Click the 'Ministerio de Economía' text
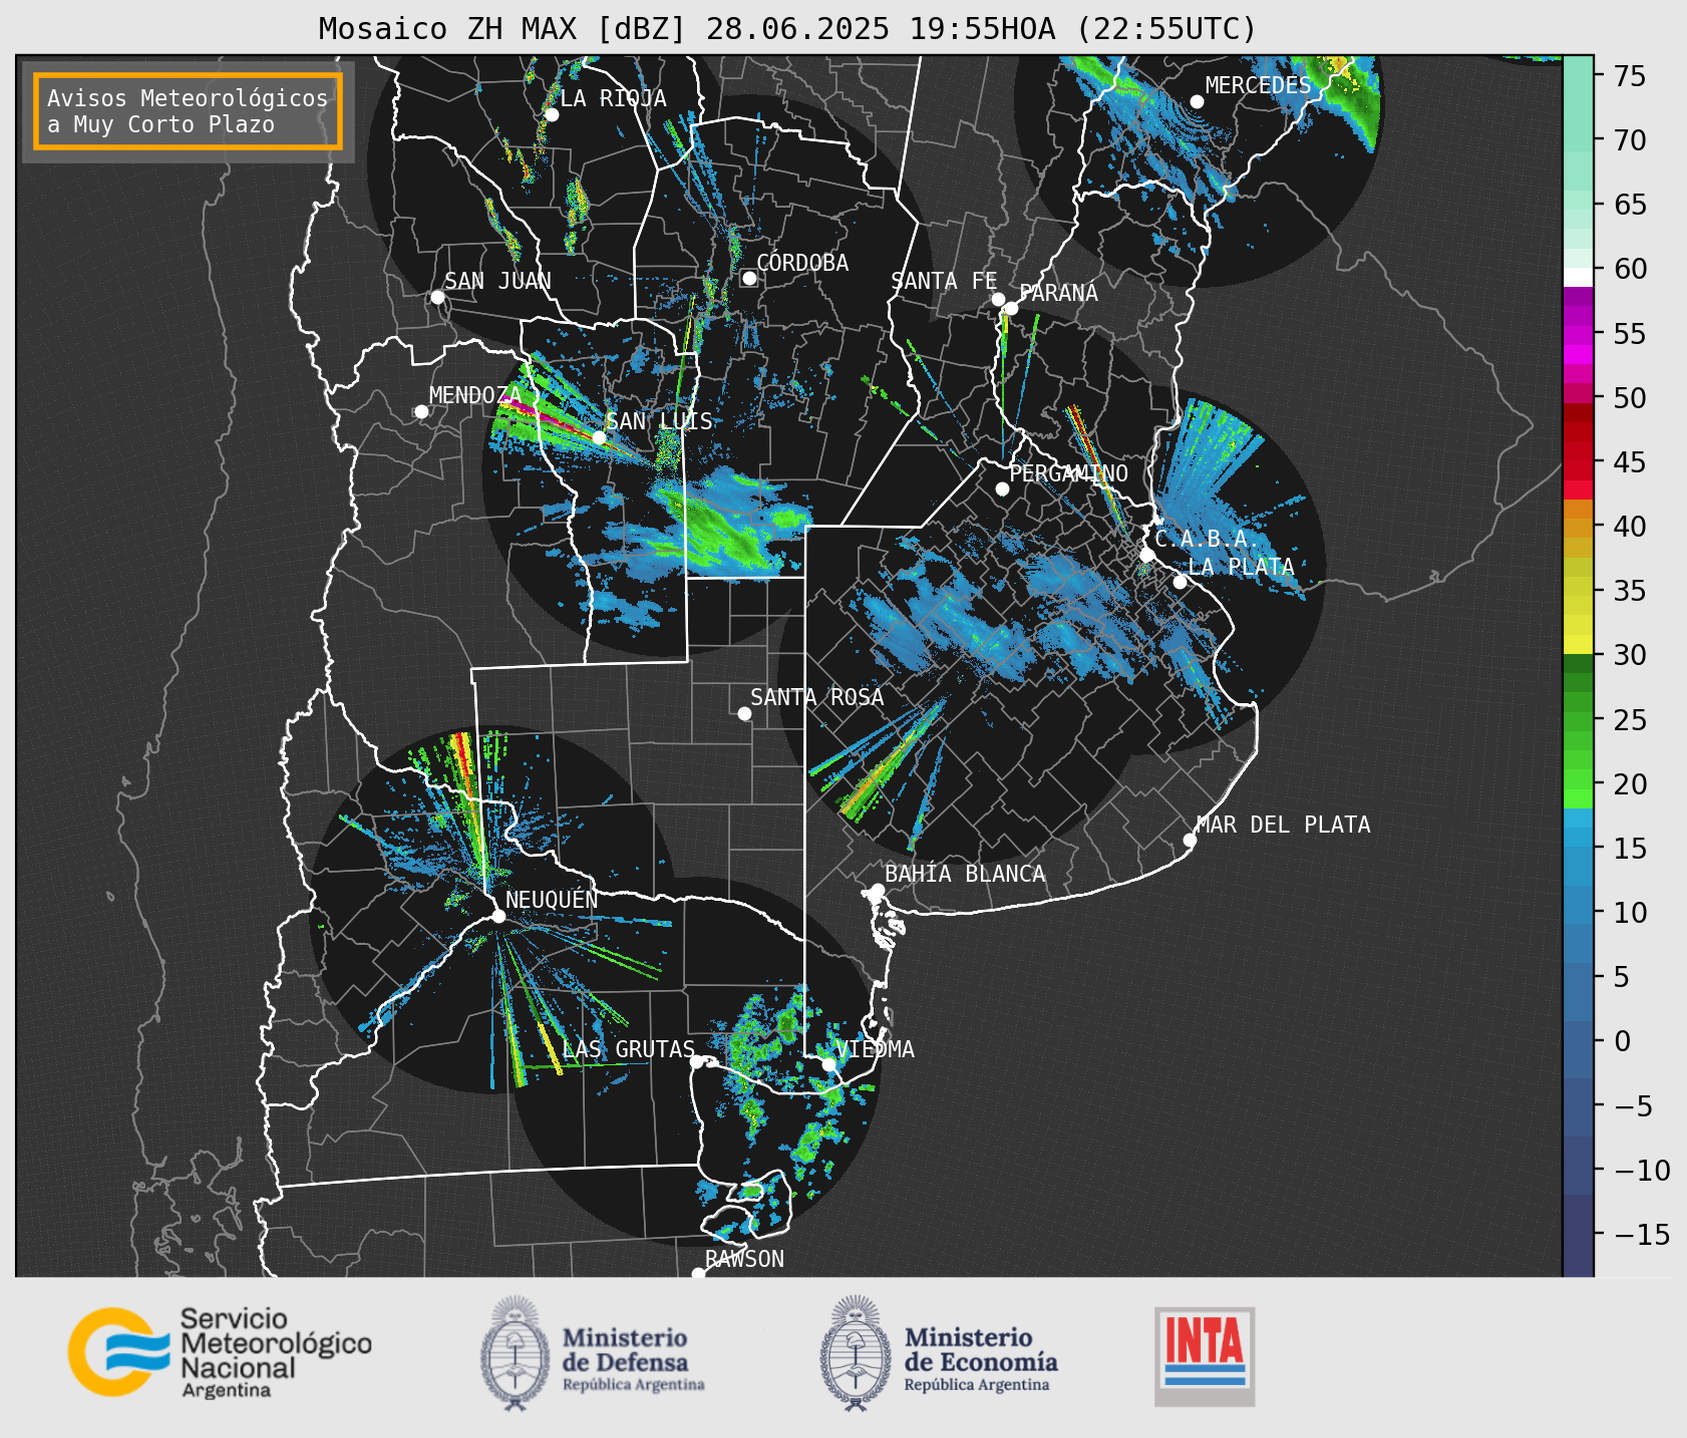The width and height of the screenshot is (1687, 1438). coord(980,1350)
